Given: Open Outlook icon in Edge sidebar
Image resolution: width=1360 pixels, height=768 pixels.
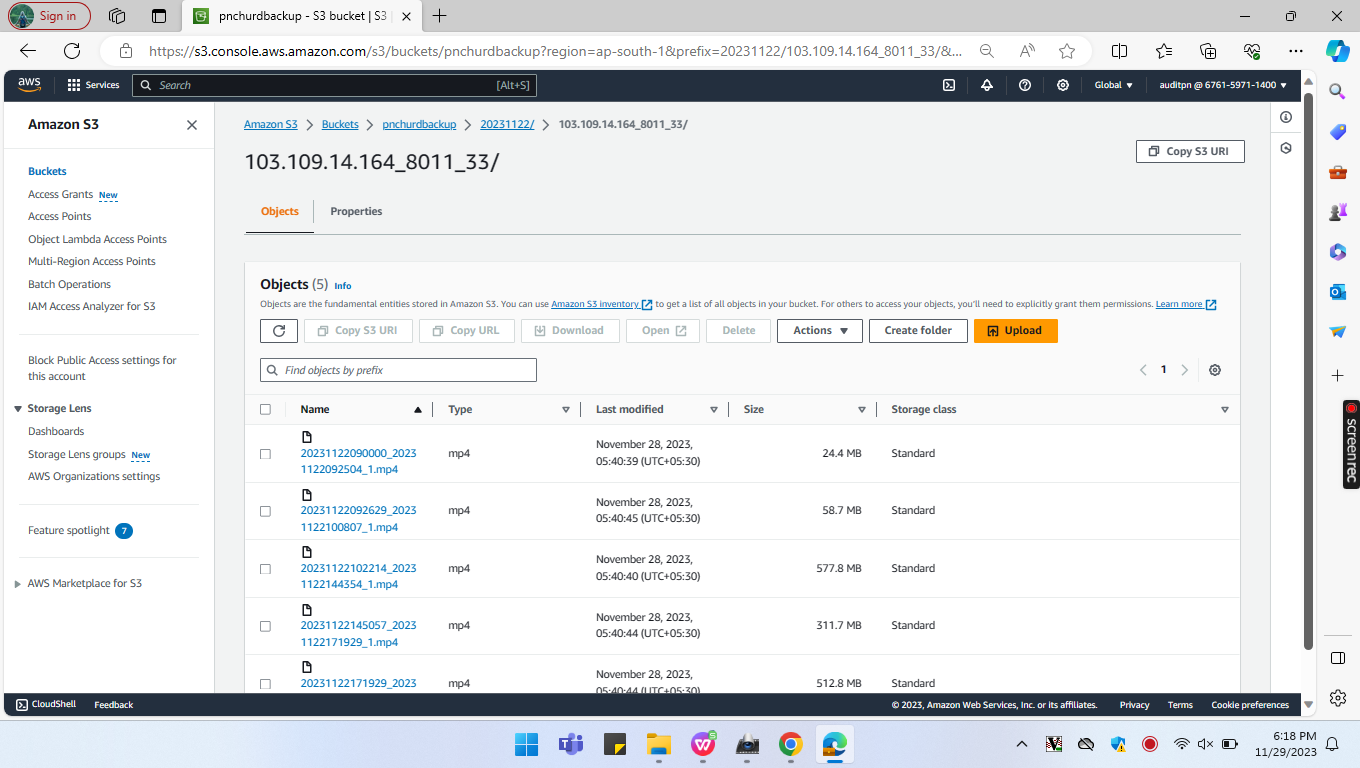Looking at the screenshot, I should tap(1338, 291).
